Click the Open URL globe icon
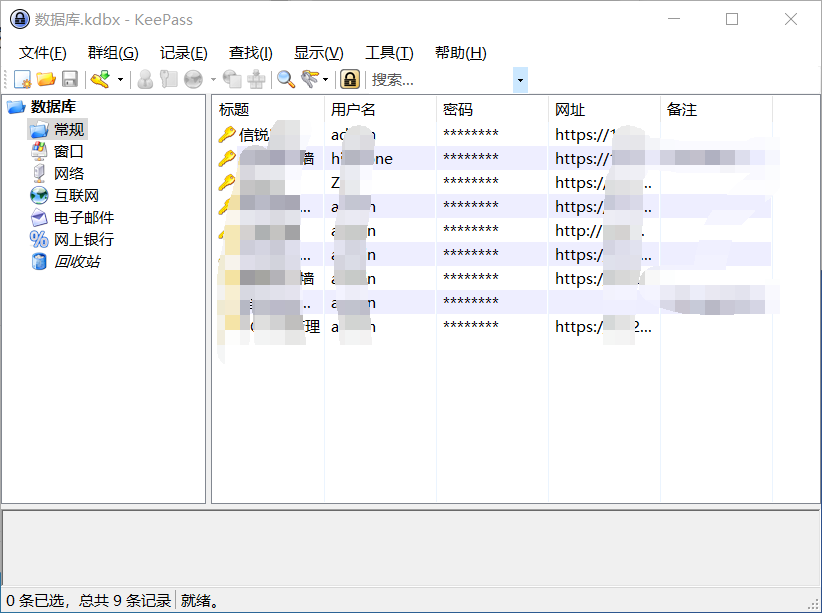 (193, 79)
